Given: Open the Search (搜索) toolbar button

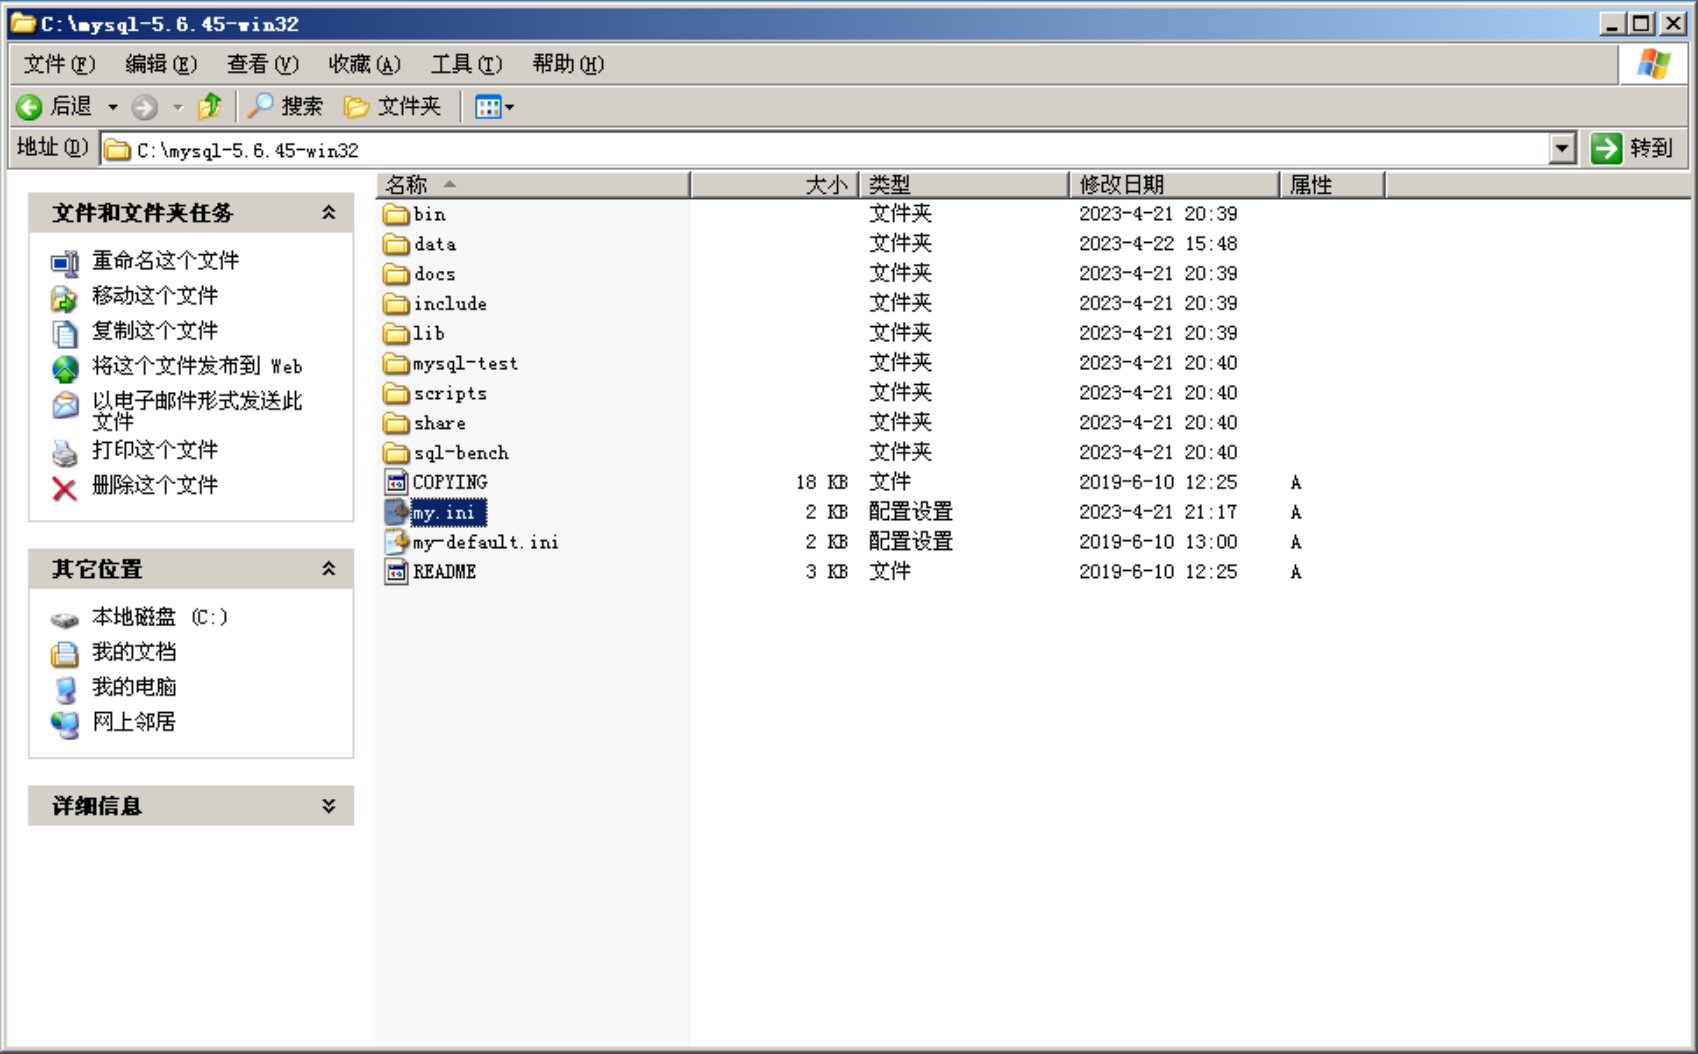Looking at the screenshot, I should coord(286,106).
